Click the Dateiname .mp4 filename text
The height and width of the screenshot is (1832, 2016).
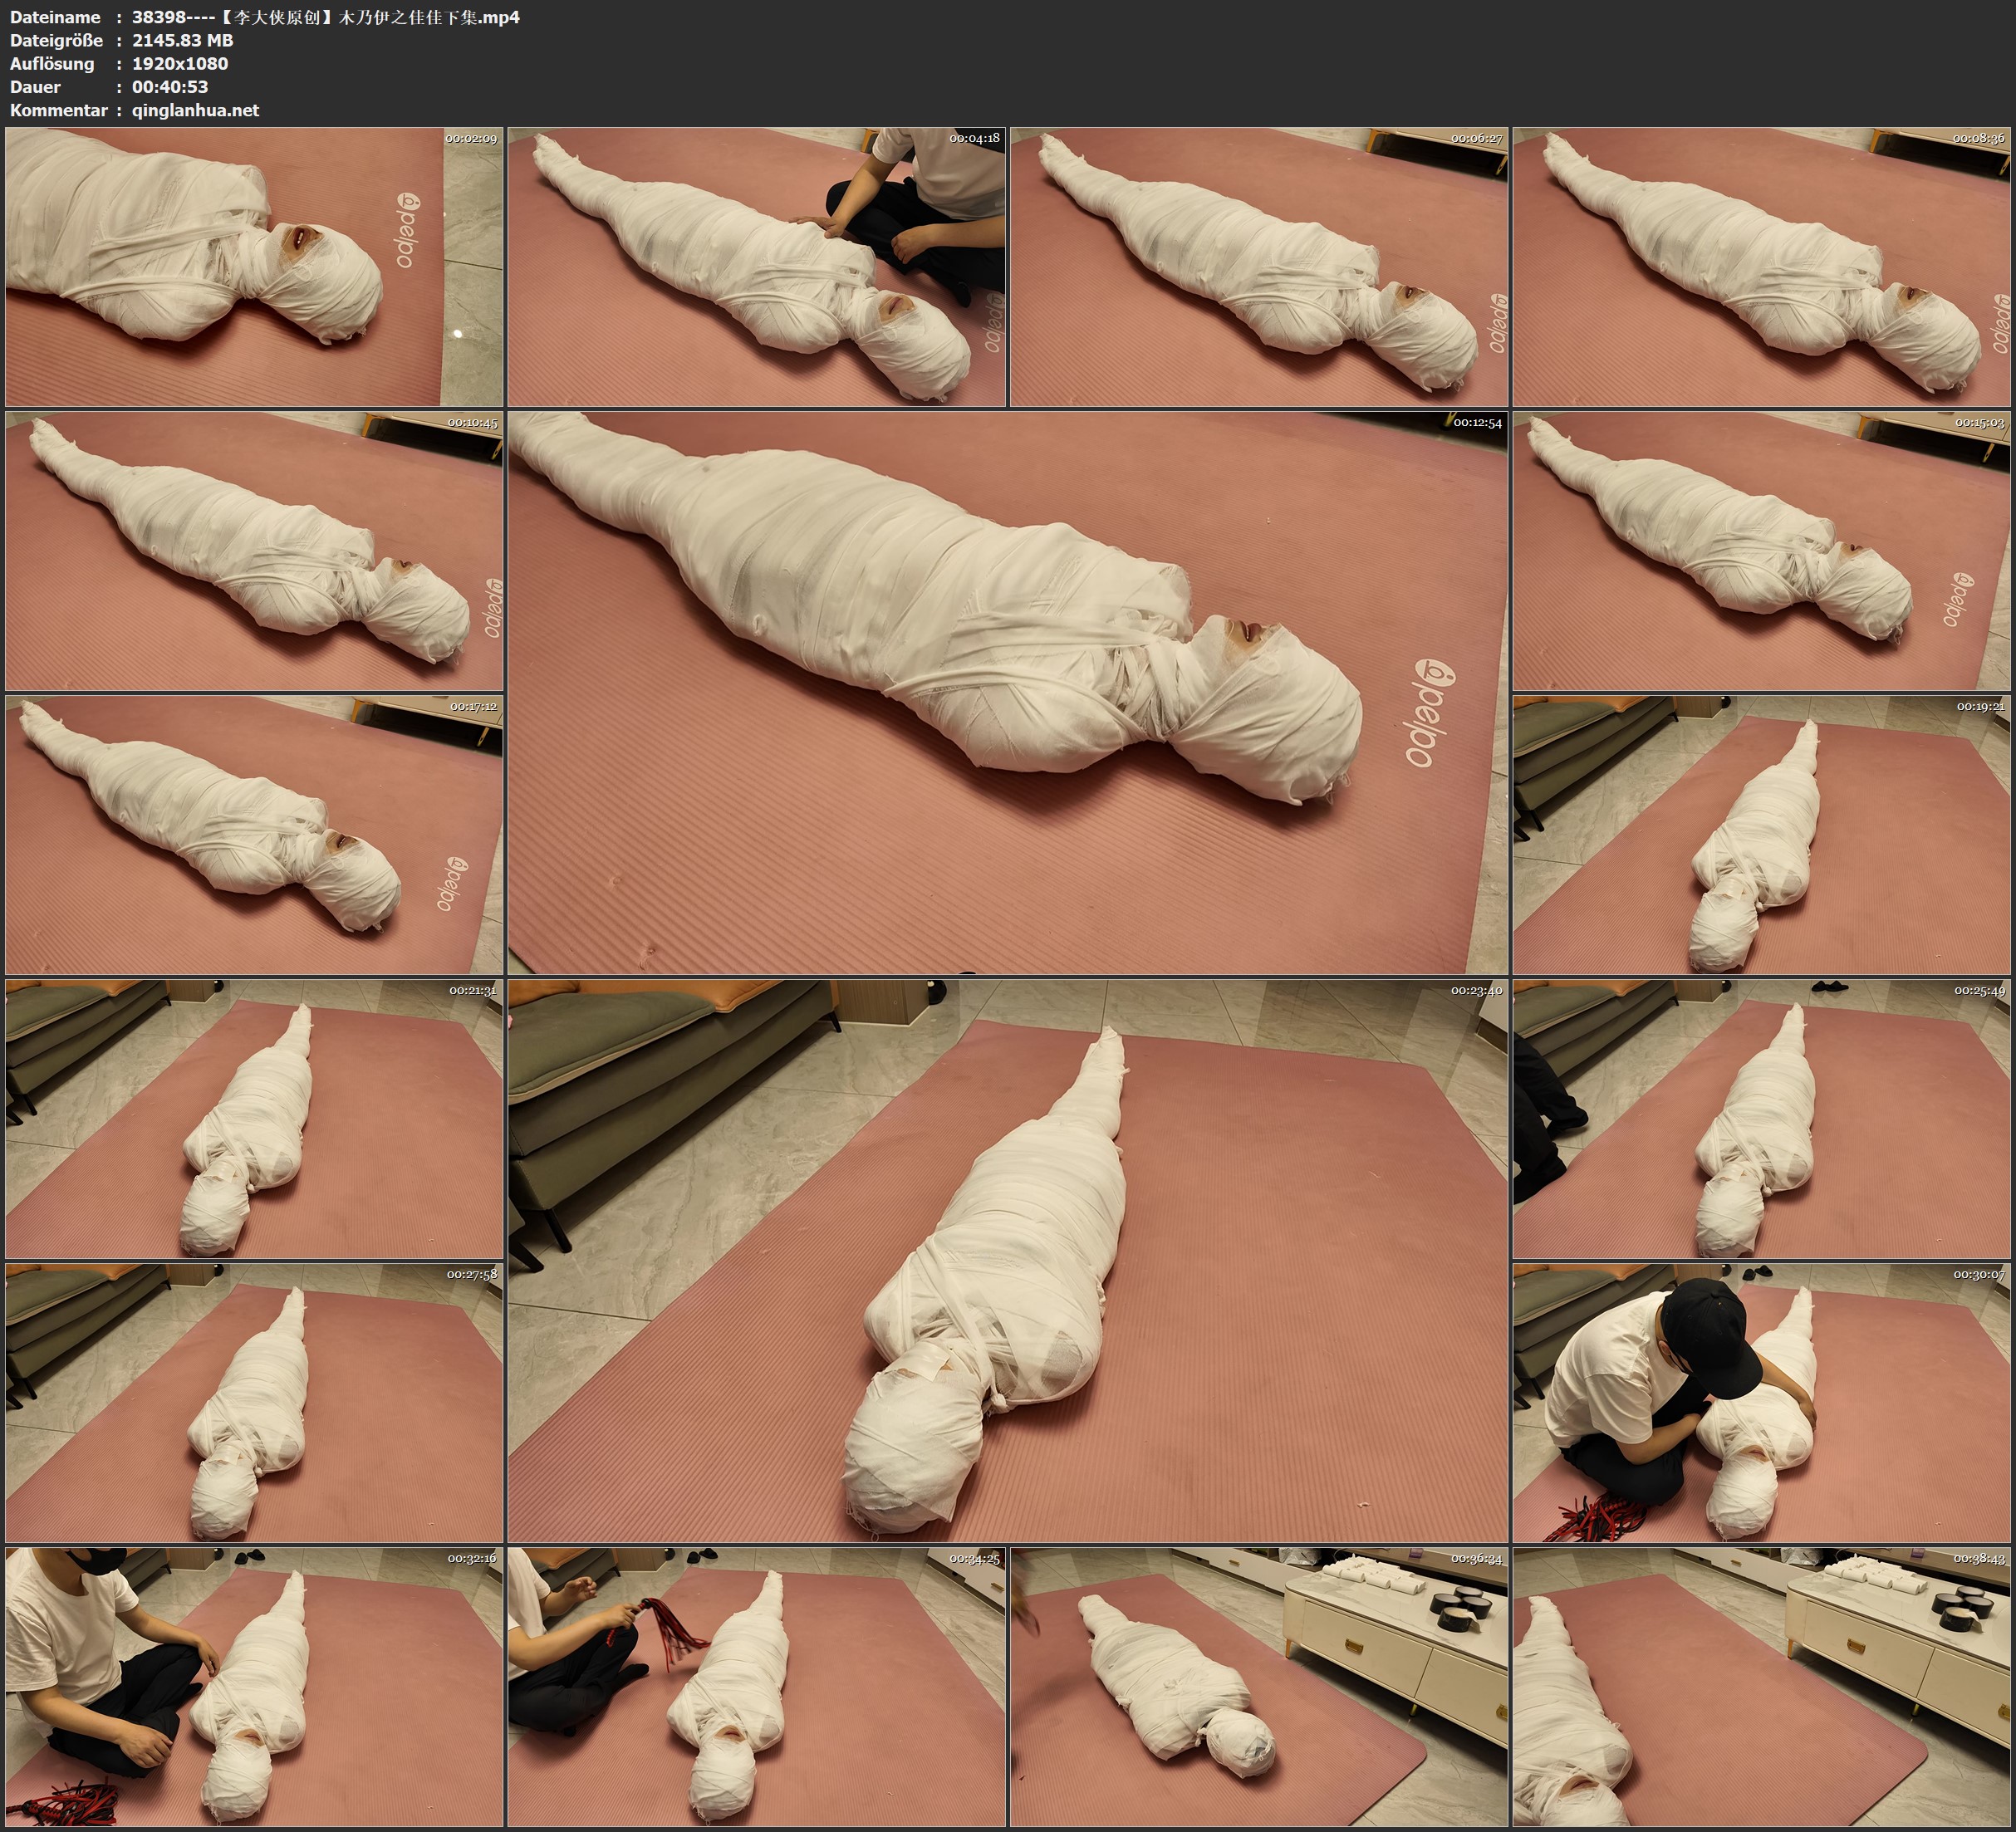(325, 17)
